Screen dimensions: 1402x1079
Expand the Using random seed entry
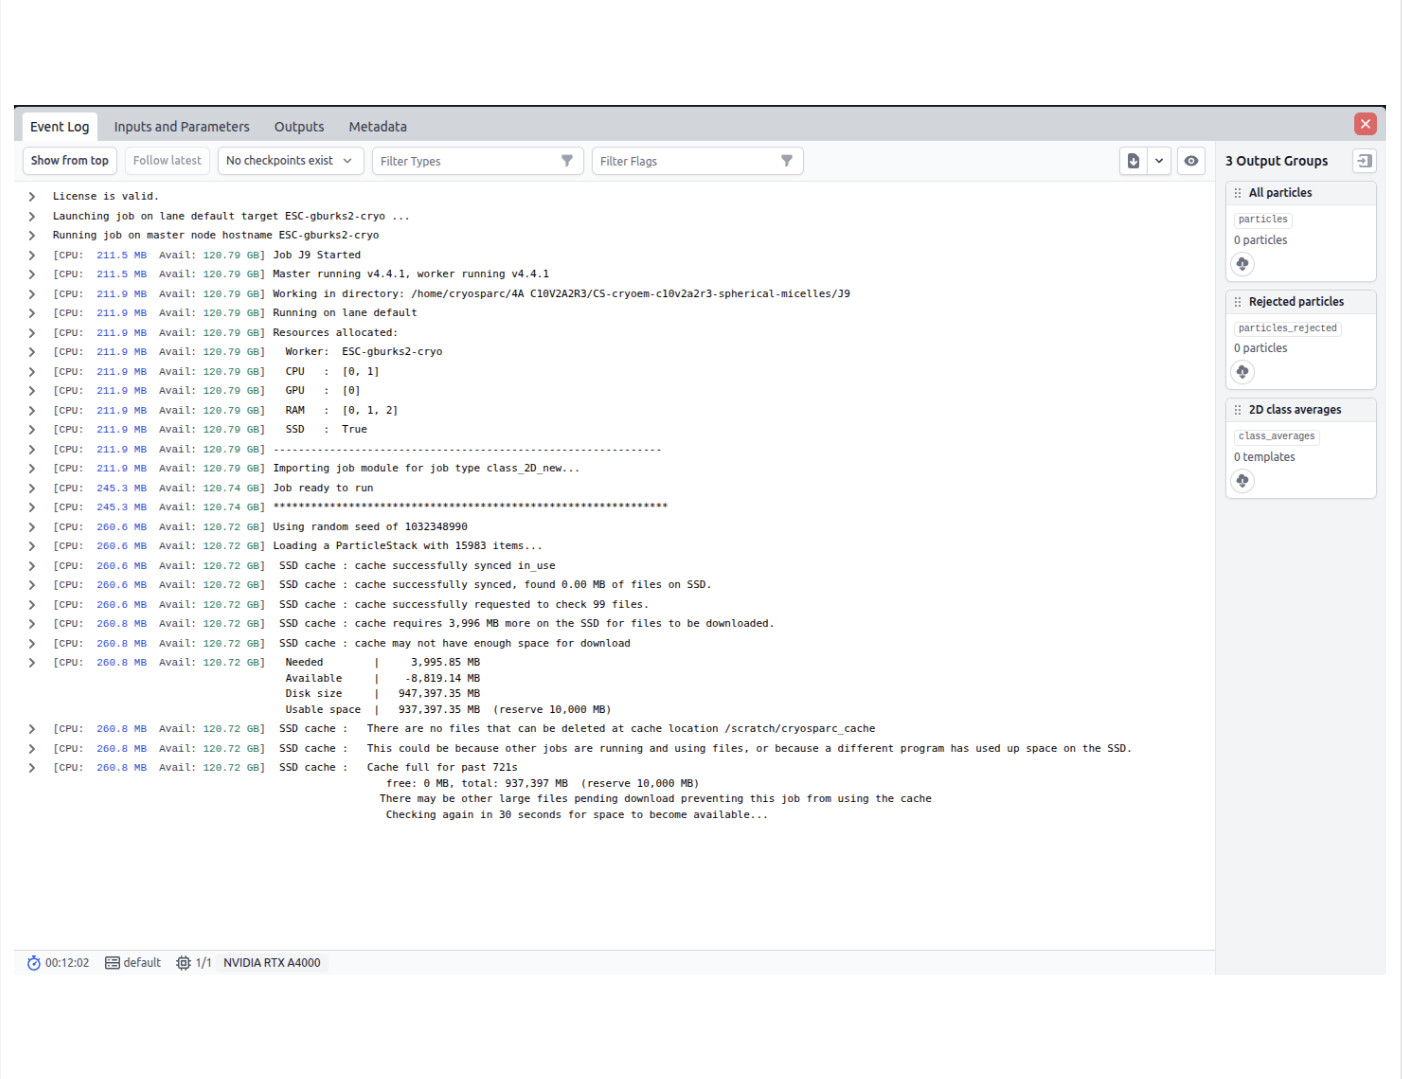tap(32, 527)
